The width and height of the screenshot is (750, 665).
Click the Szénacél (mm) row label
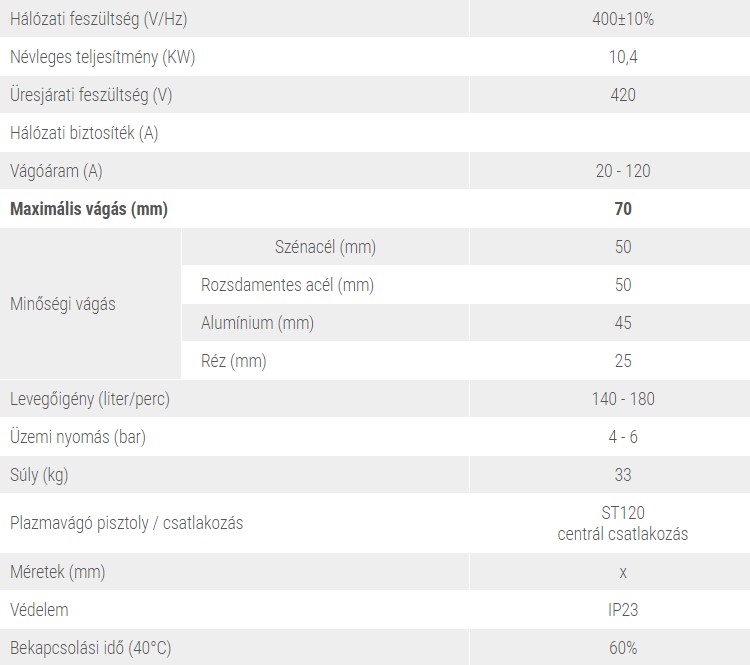pos(325,247)
